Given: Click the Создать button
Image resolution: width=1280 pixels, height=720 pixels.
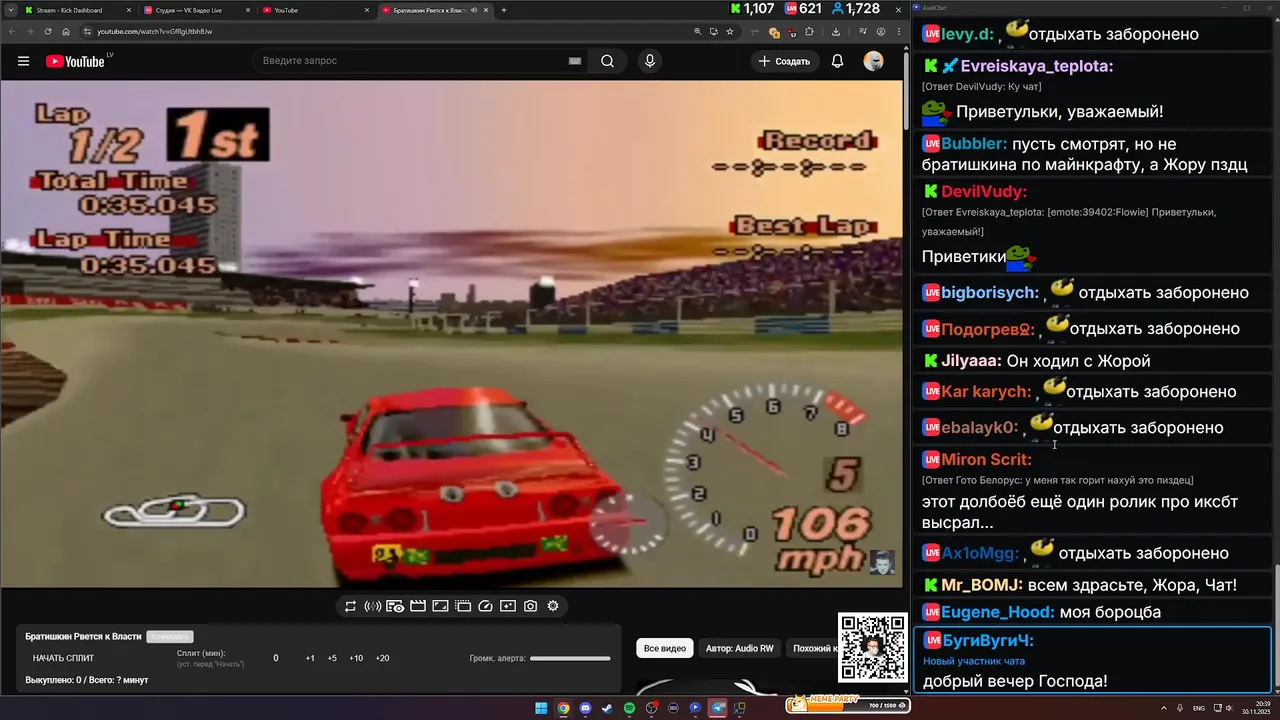Looking at the screenshot, I should click(784, 61).
